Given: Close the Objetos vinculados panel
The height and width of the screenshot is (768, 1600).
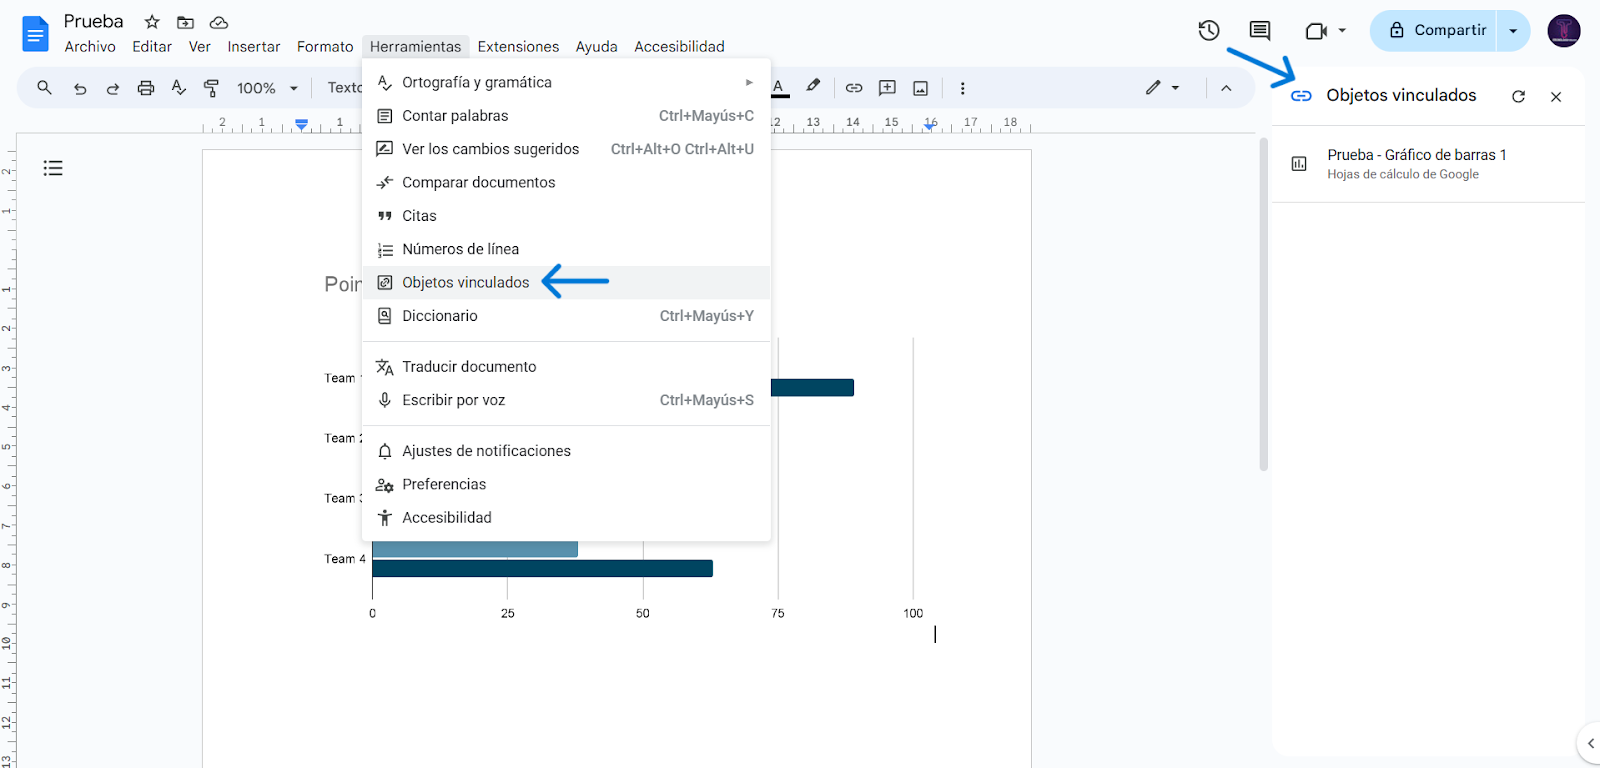Looking at the screenshot, I should click(x=1556, y=96).
